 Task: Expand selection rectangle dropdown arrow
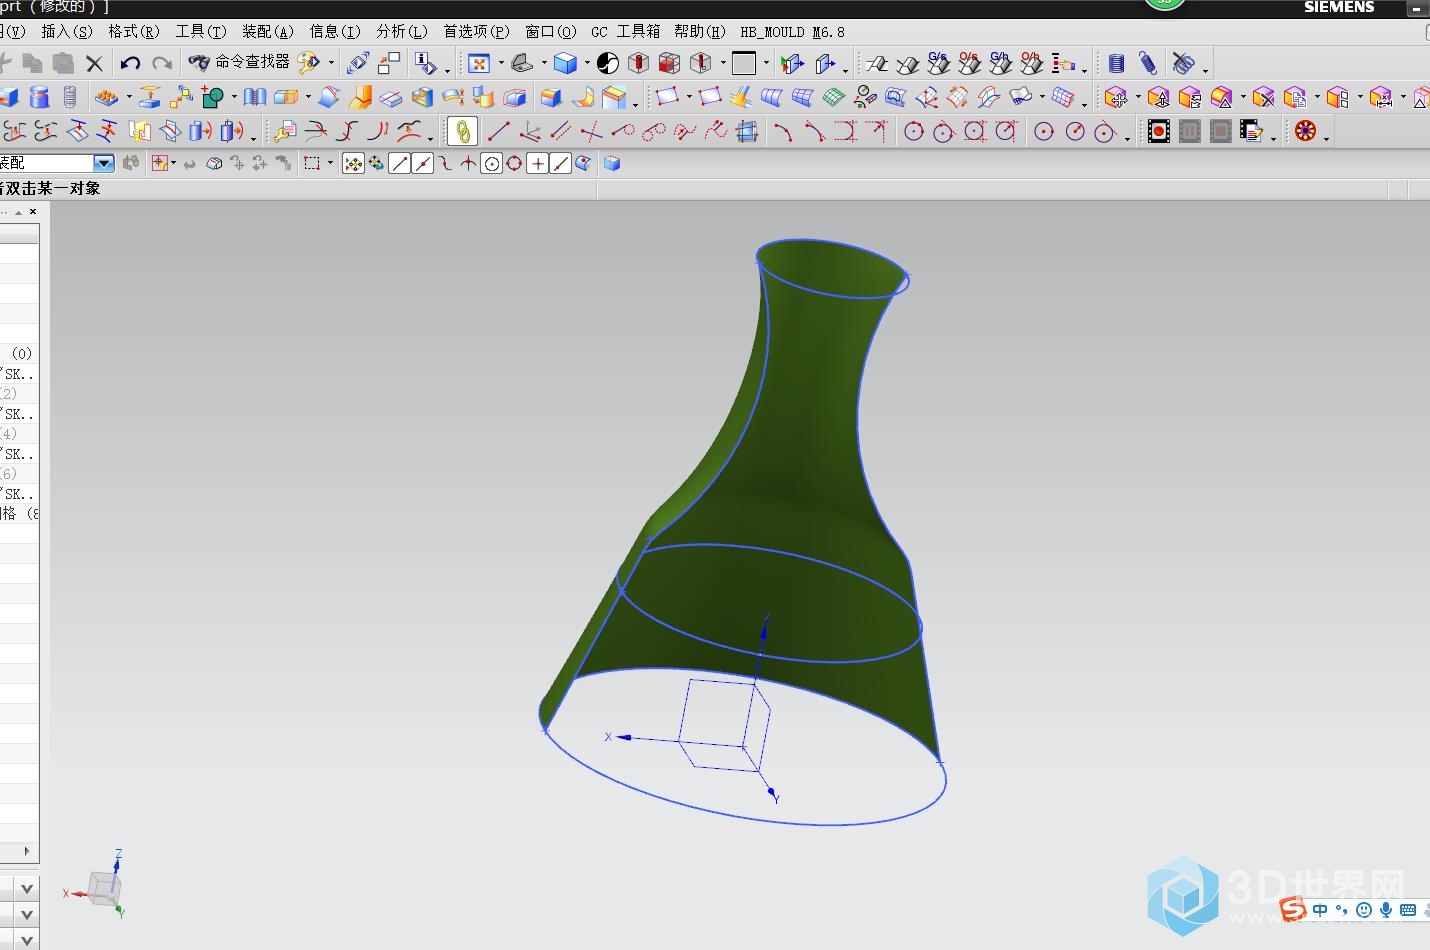tap(330, 163)
